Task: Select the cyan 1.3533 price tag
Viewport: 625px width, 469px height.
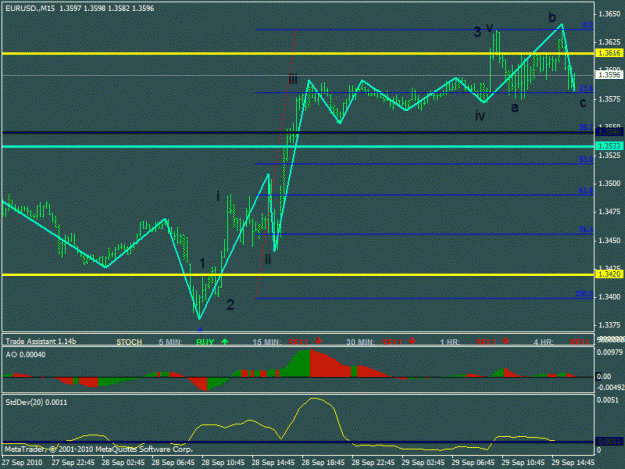Action: pyautogui.click(x=609, y=146)
